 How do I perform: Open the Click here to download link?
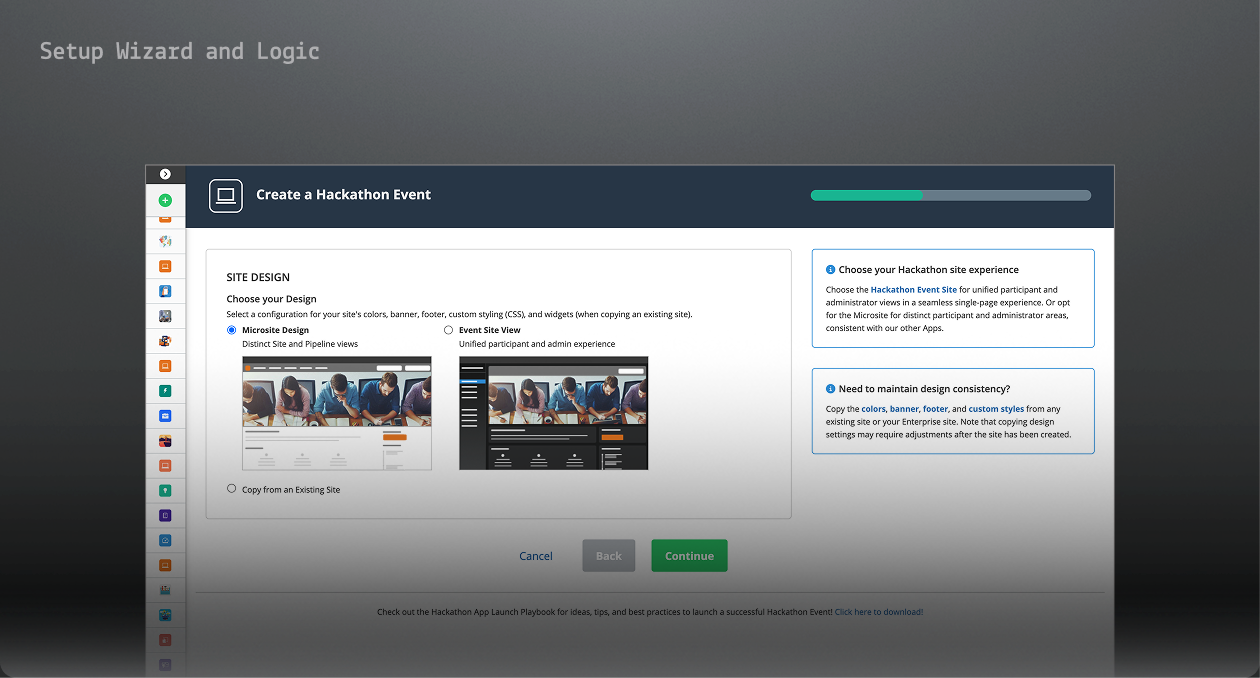[x=879, y=612]
